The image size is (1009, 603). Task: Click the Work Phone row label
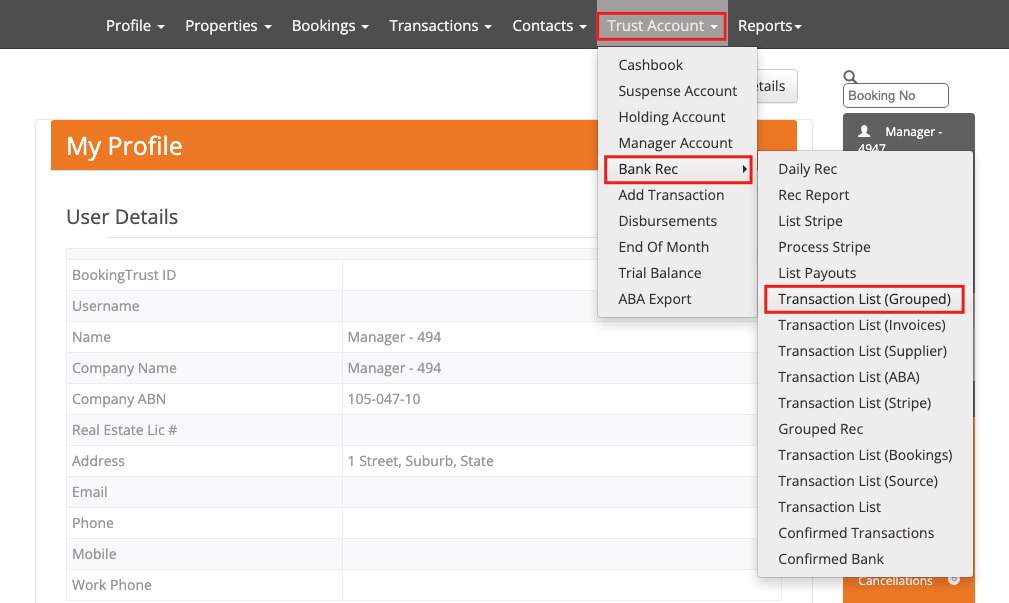click(x=112, y=585)
